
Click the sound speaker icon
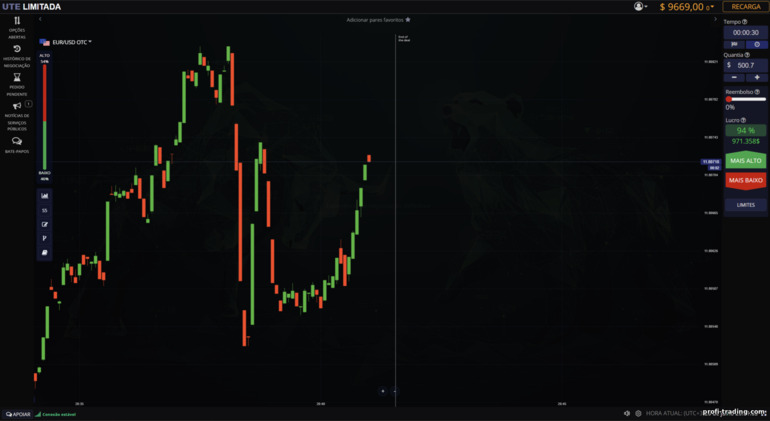tap(627, 413)
